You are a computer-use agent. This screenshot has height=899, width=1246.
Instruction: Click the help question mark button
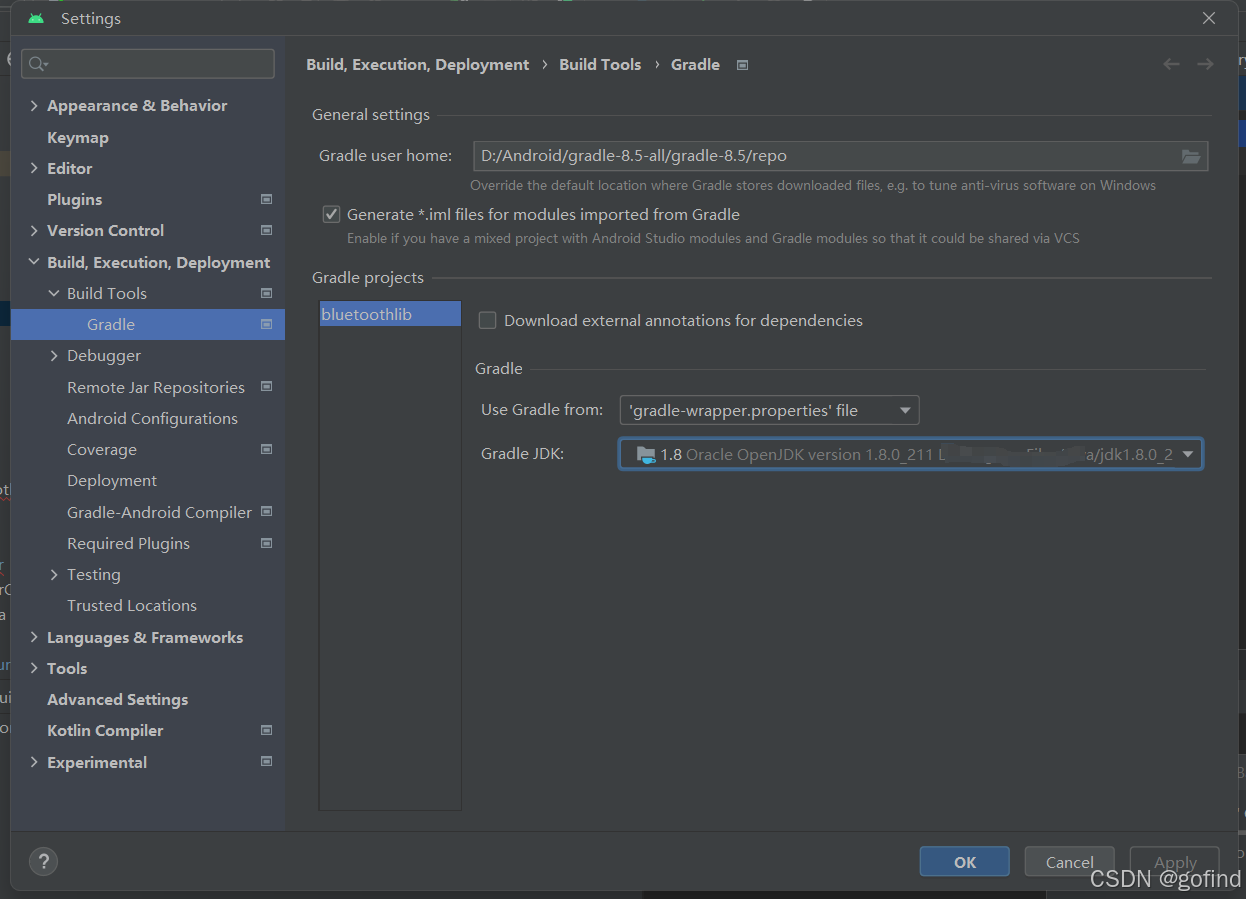(43, 861)
